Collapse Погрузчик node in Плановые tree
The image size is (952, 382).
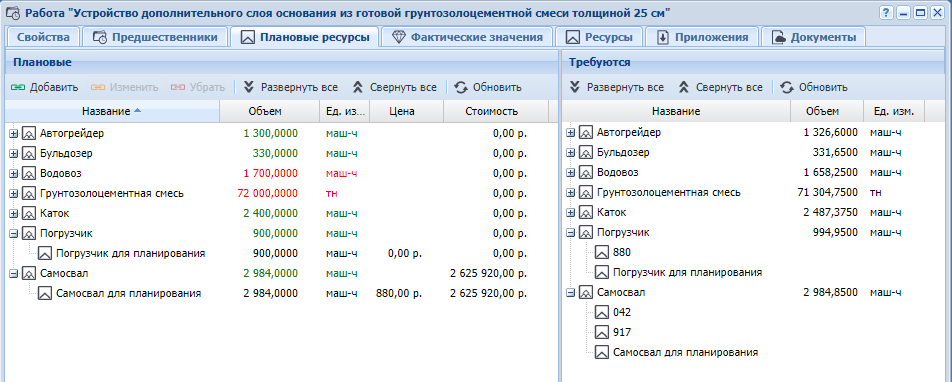[14, 233]
